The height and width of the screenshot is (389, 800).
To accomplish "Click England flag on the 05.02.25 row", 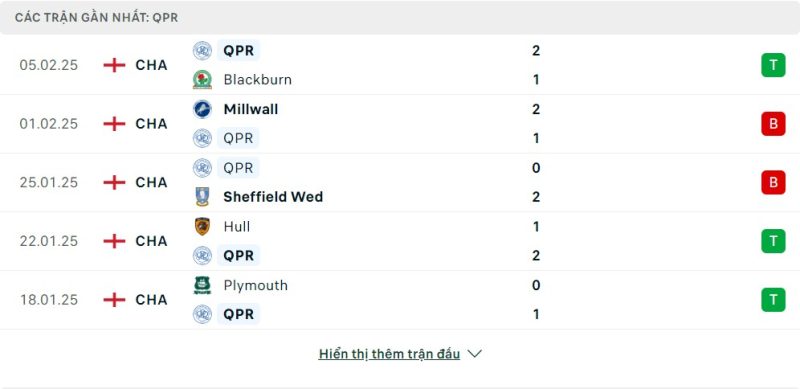I will (114, 65).
